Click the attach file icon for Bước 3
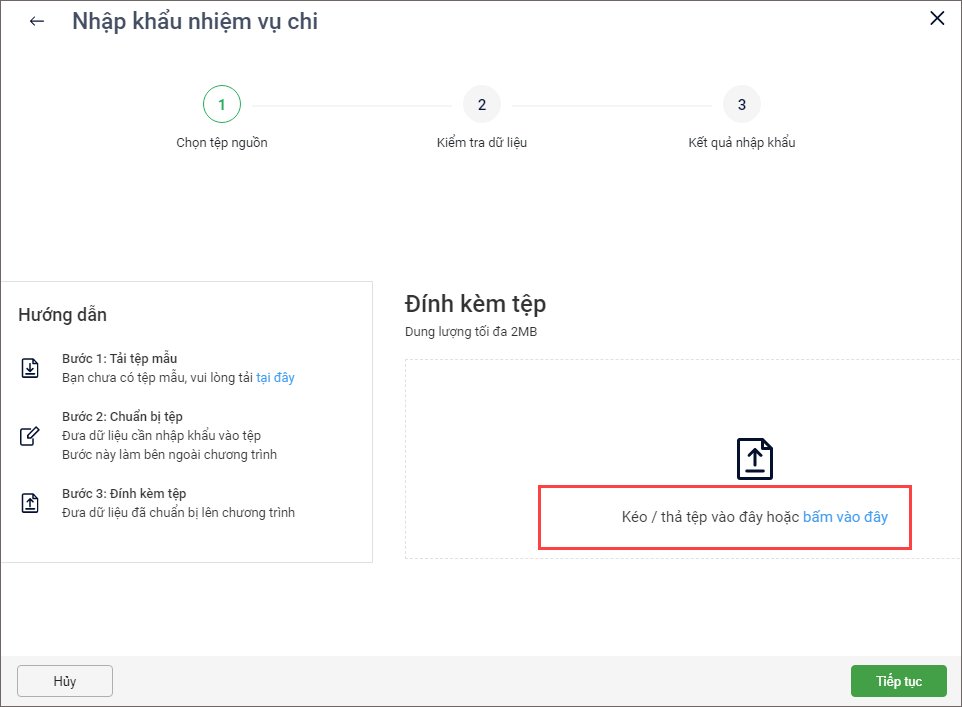 point(30,503)
